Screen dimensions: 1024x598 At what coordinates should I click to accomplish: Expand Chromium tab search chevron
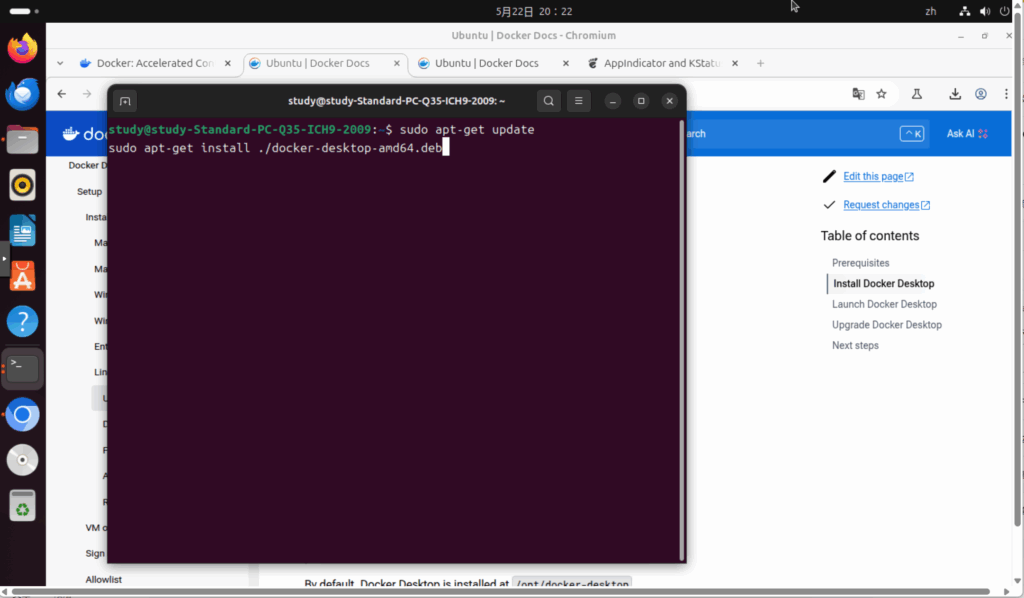pyautogui.click(x=60, y=63)
